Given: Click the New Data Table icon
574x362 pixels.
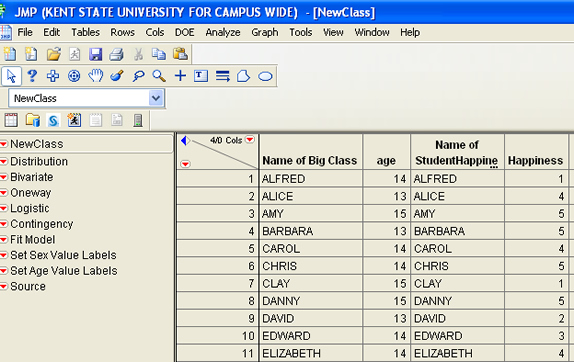Looking at the screenshot, I should pos(10,54).
